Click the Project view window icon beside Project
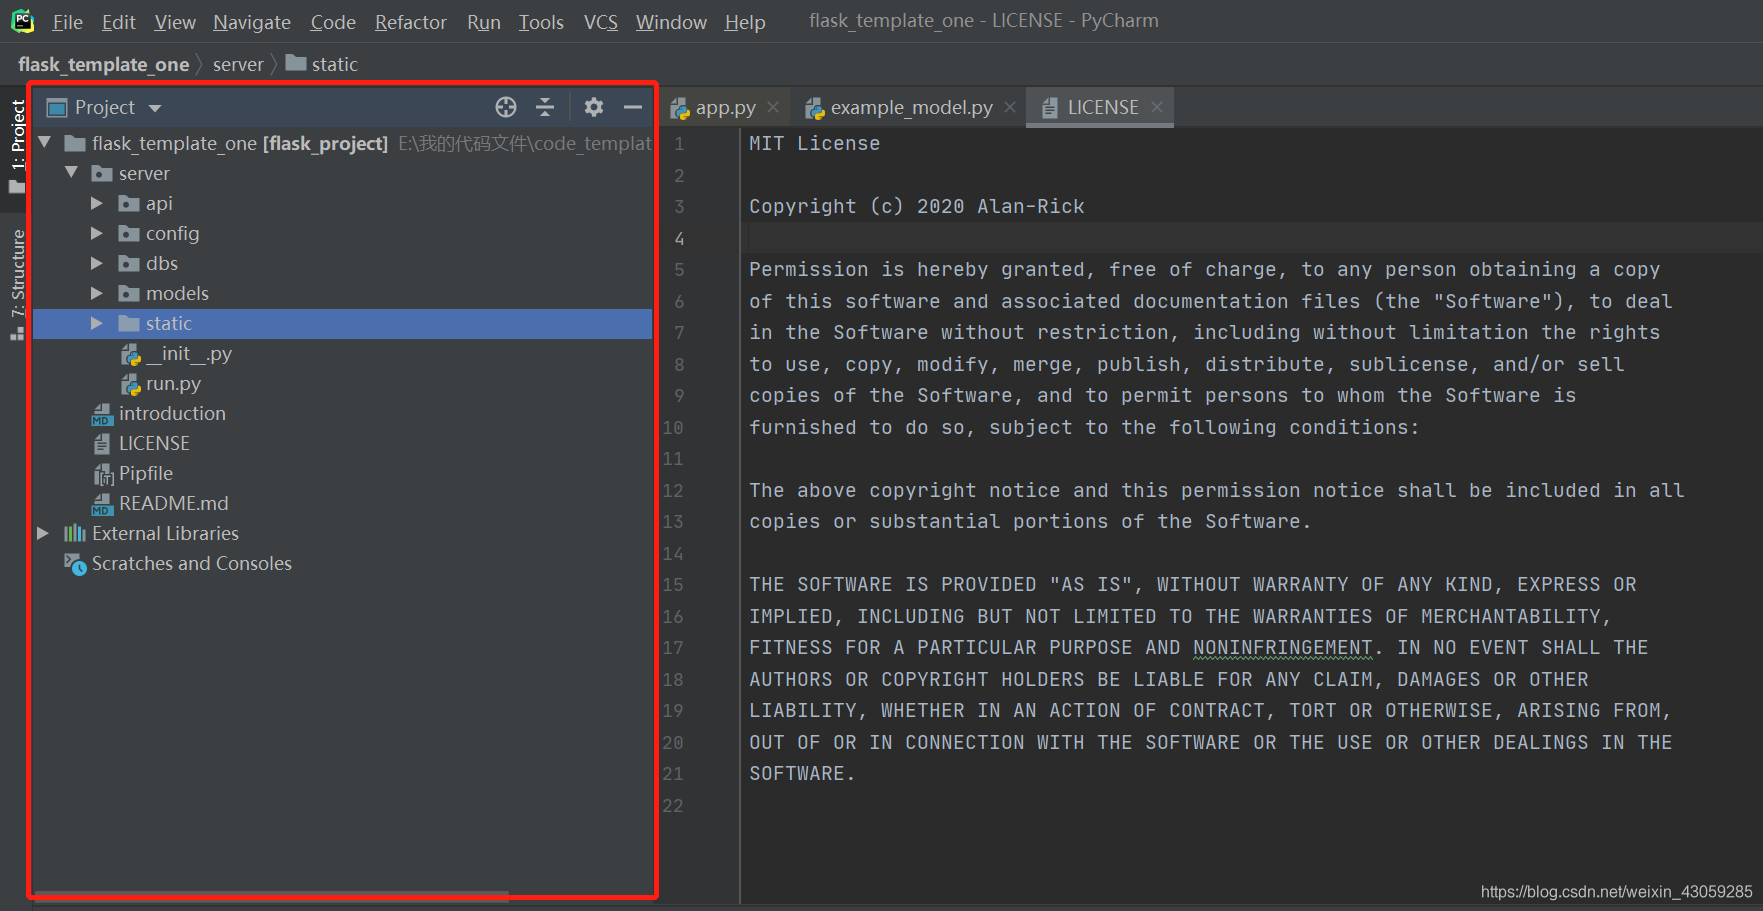Image resolution: width=1763 pixels, height=911 pixels. [x=57, y=108]
